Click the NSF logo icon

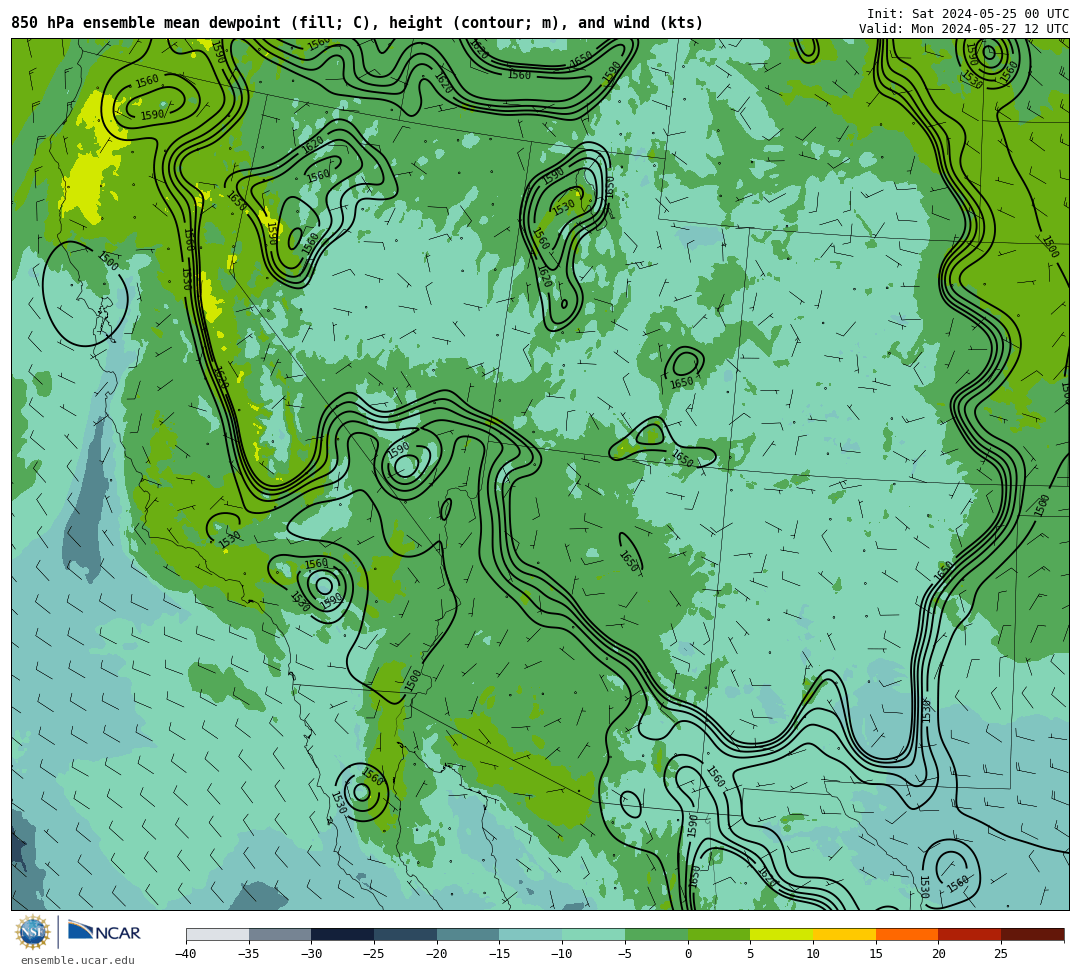coord(33,932)
